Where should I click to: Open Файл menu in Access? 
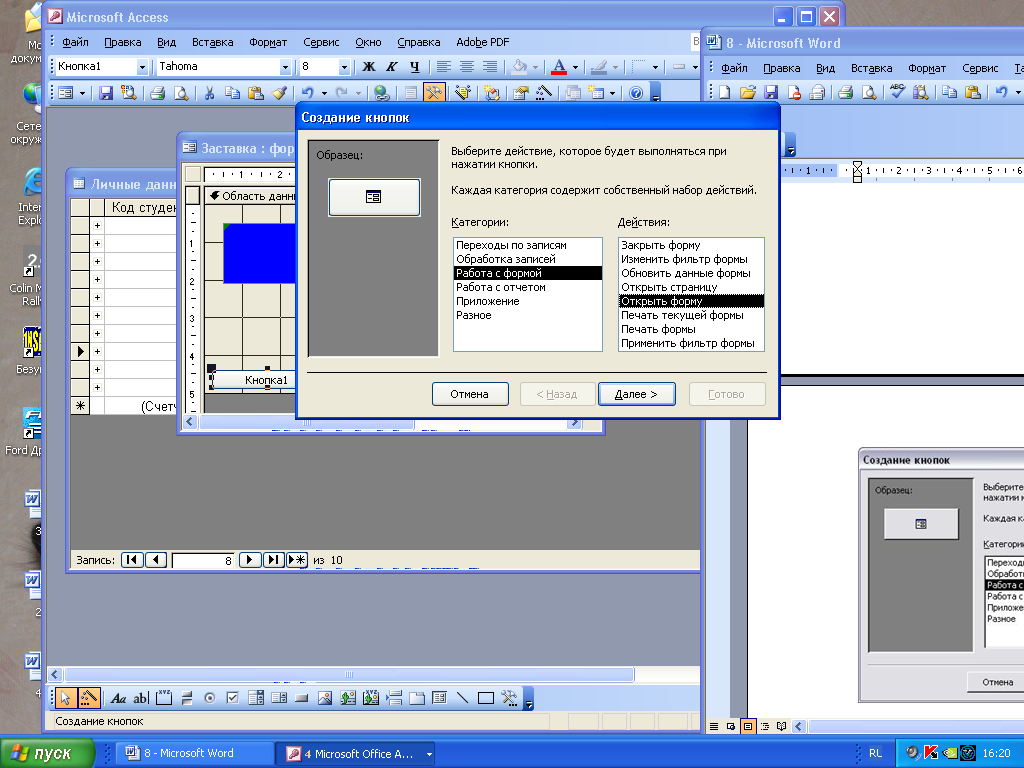75,42
